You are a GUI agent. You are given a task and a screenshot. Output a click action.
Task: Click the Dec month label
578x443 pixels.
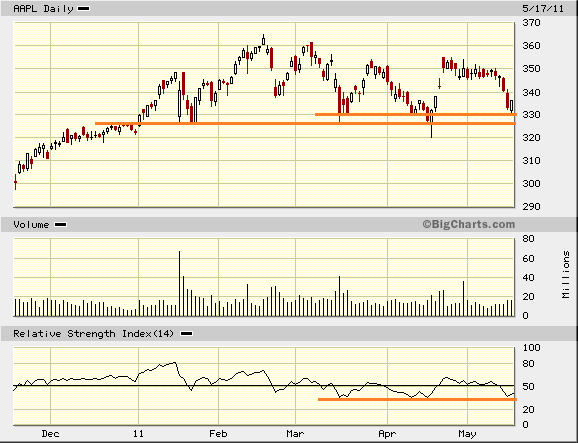[x=51, y=434]
